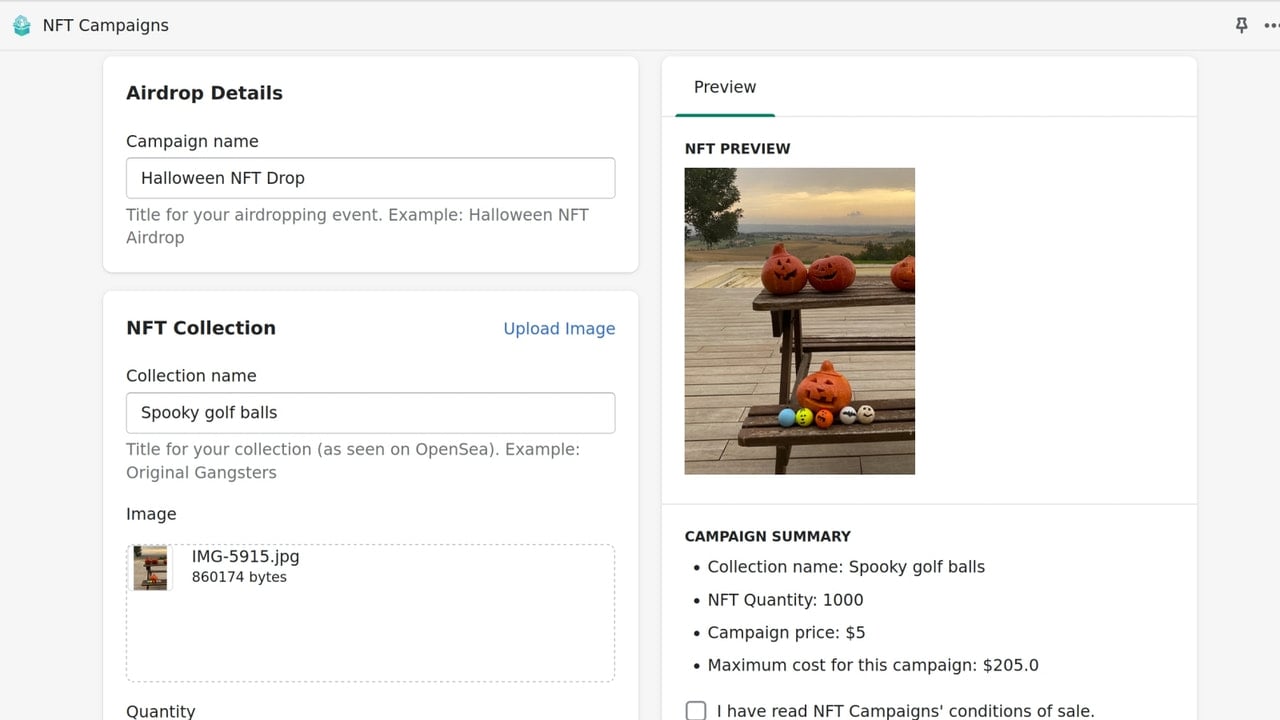This screenshot has height=720, width=1280.
Task: Click the NFT preview pumpkin image
Action: 800,321
